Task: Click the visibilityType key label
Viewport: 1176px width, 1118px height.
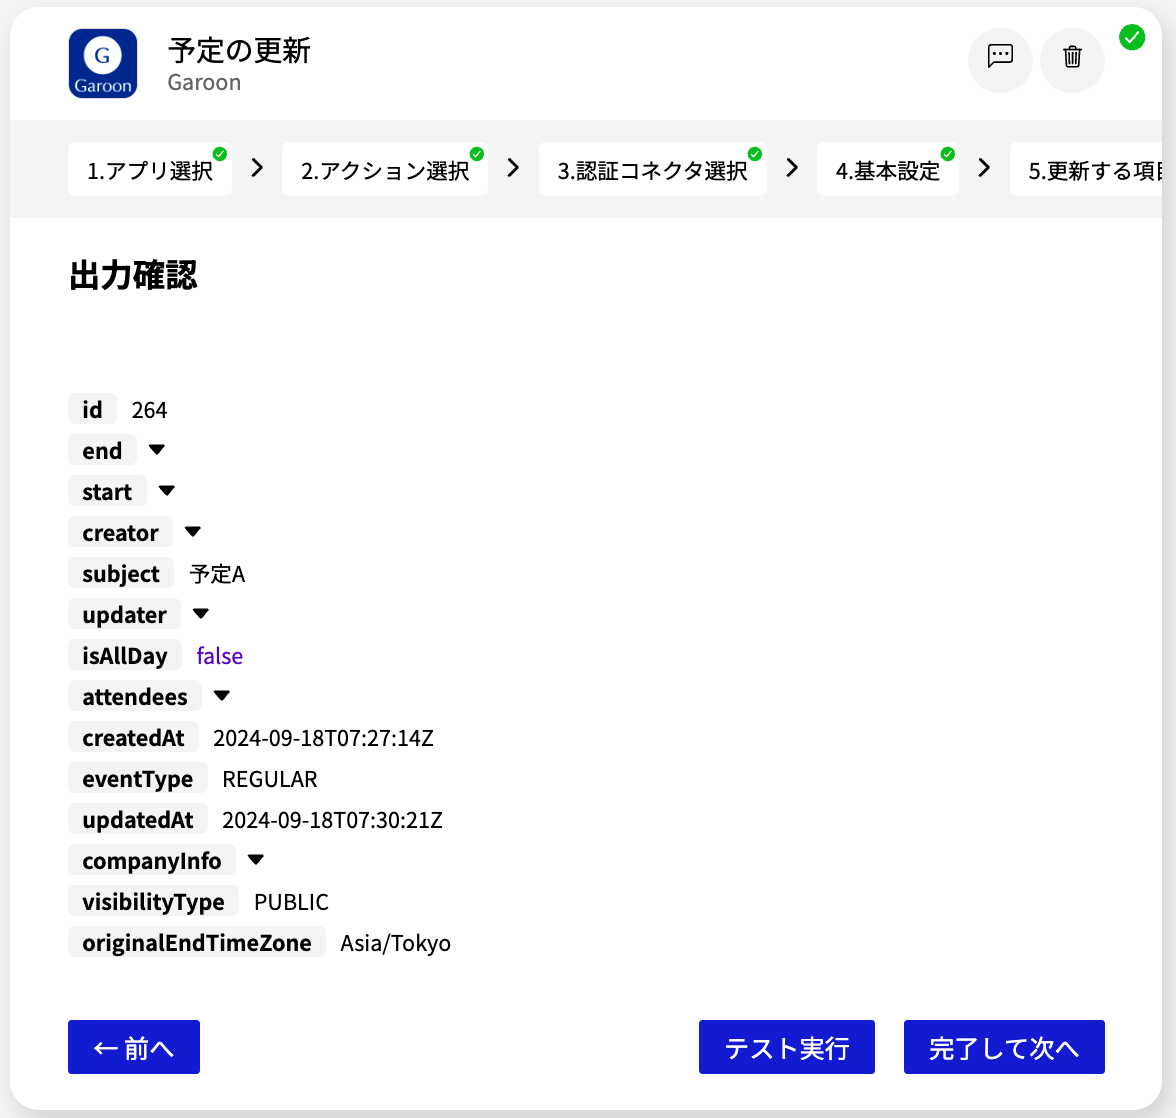Action: (153, 901)
